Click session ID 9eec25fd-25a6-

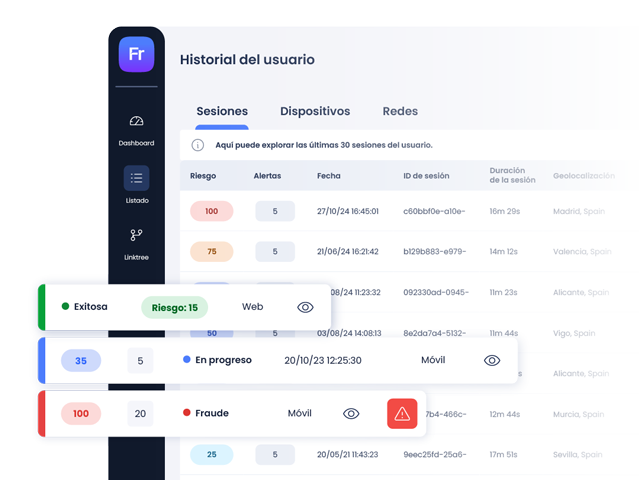(x=434, y=454)
